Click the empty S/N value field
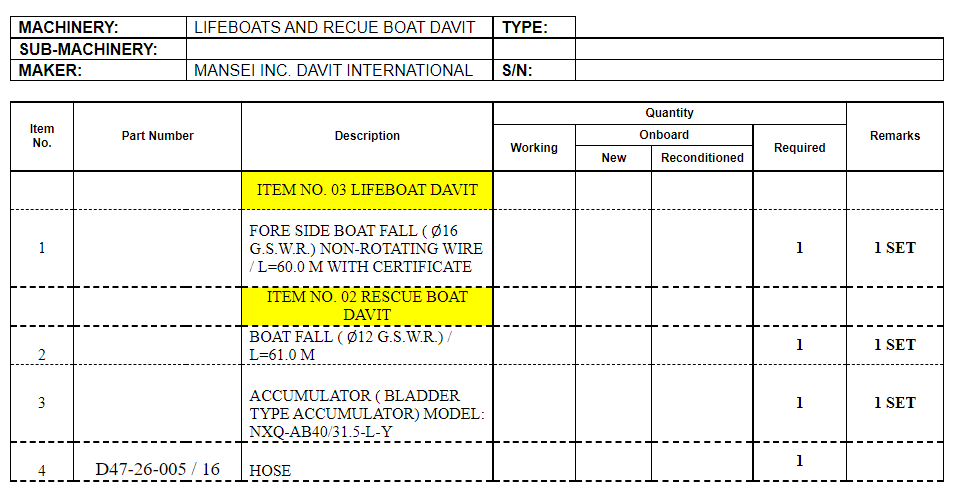The width and height of the screenshot is (957, 494). tap(759, 71)
